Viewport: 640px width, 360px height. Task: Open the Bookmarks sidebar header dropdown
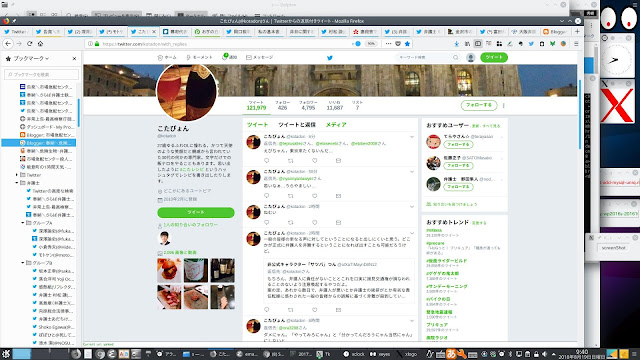click(31, 59)
